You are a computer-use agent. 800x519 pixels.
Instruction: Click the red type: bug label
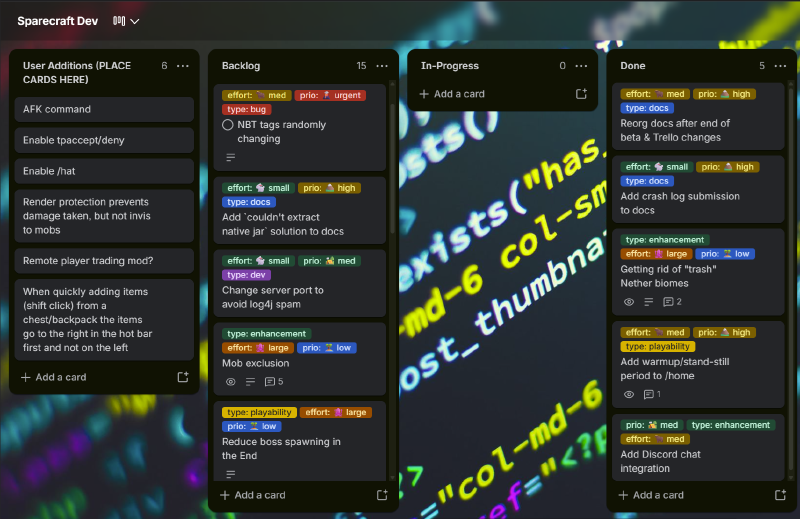pyautogui.click(x=246, y=109)
